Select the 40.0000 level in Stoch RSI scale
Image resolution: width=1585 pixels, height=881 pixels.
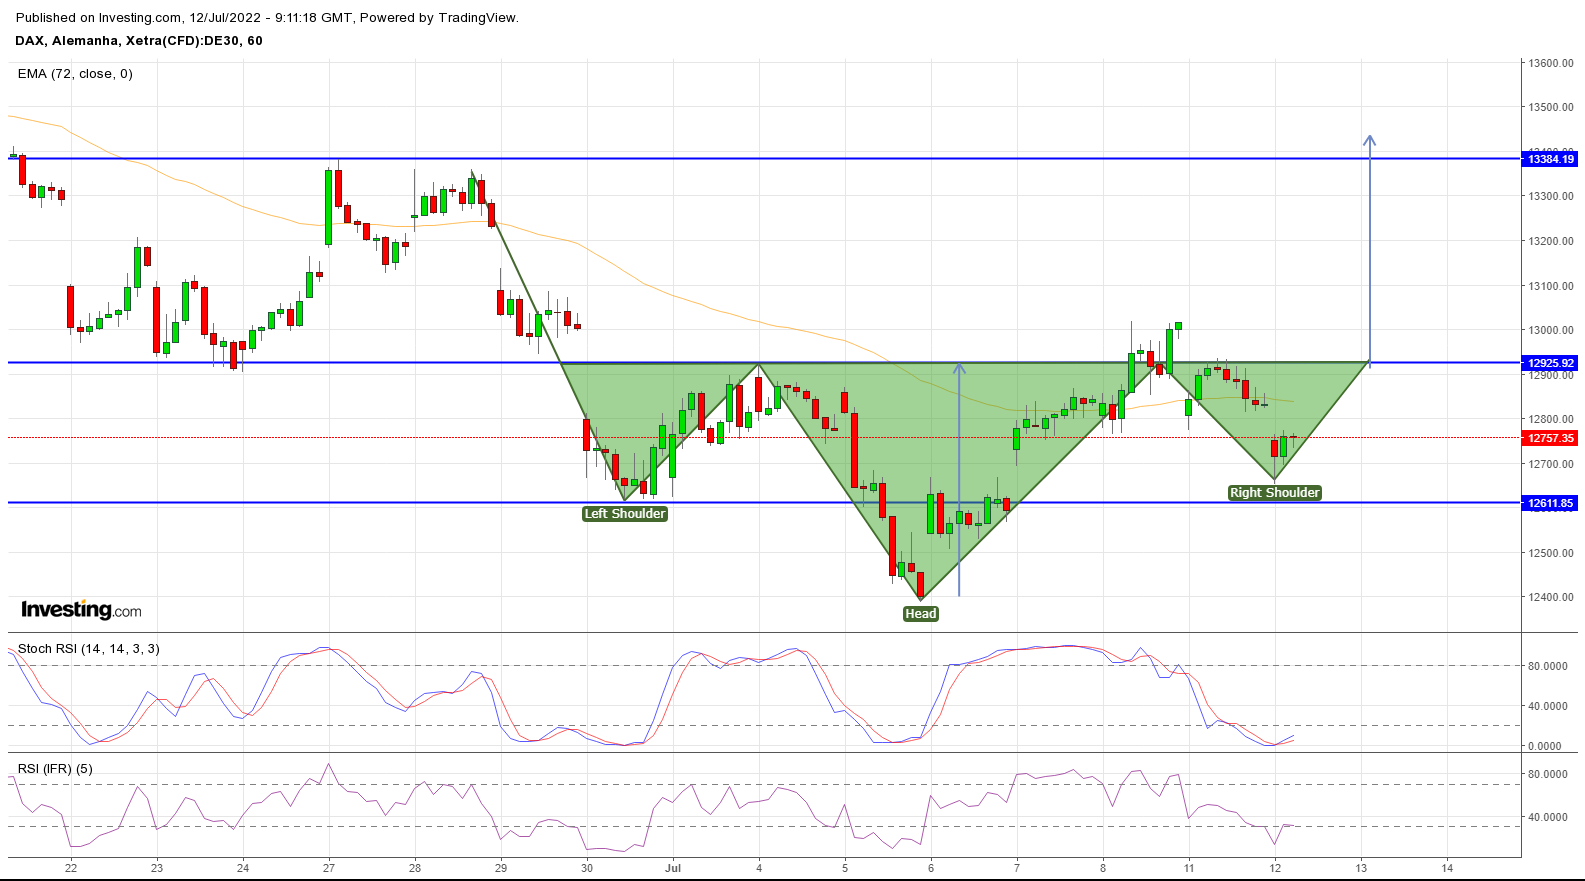pos(1547,706)
